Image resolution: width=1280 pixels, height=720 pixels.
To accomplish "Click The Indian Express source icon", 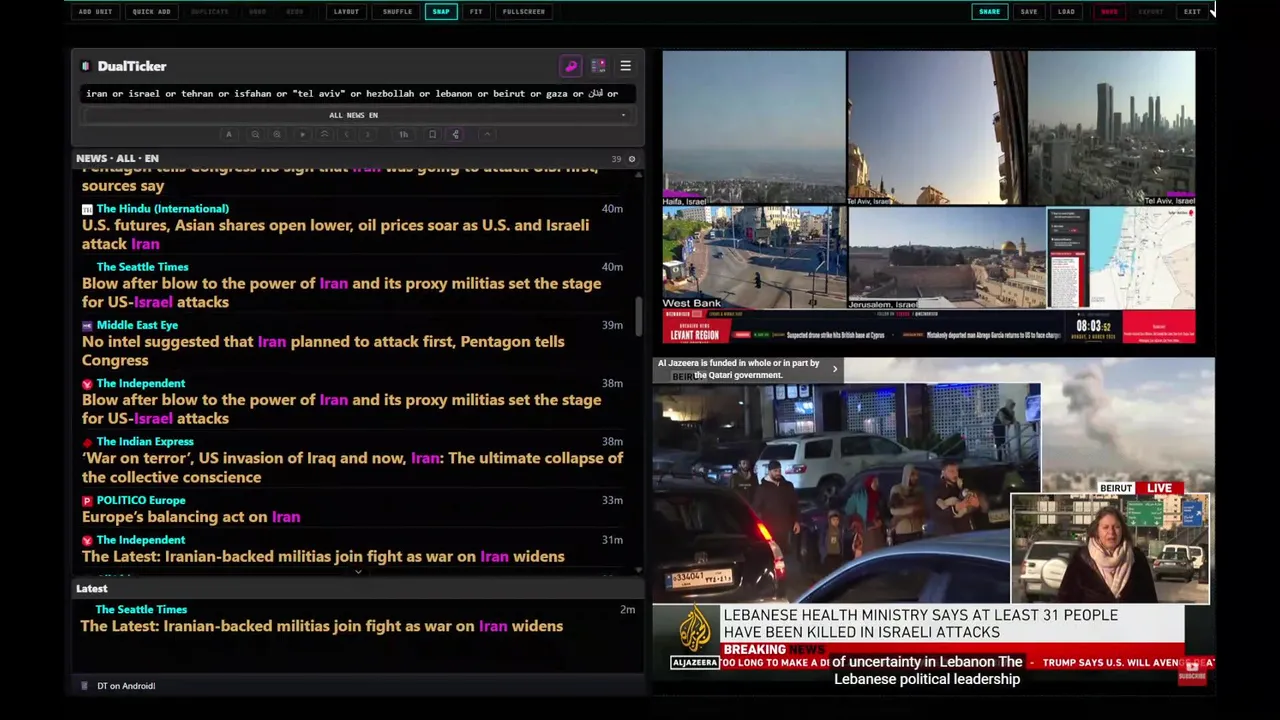I will click(x=87, y=442).
